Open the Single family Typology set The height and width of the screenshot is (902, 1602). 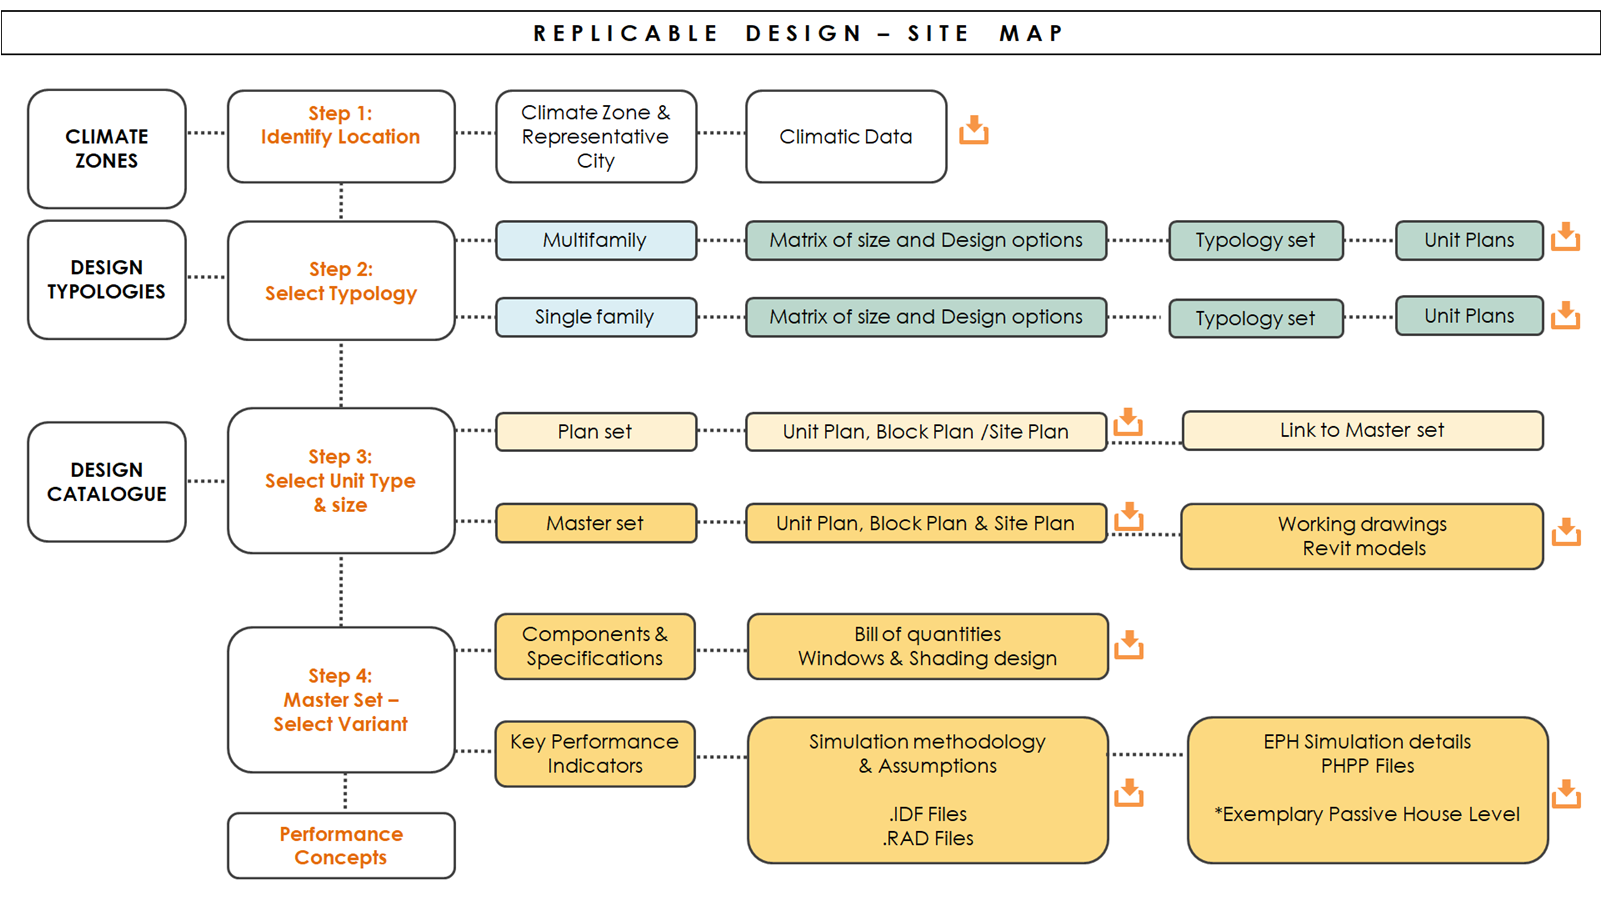1256,318
